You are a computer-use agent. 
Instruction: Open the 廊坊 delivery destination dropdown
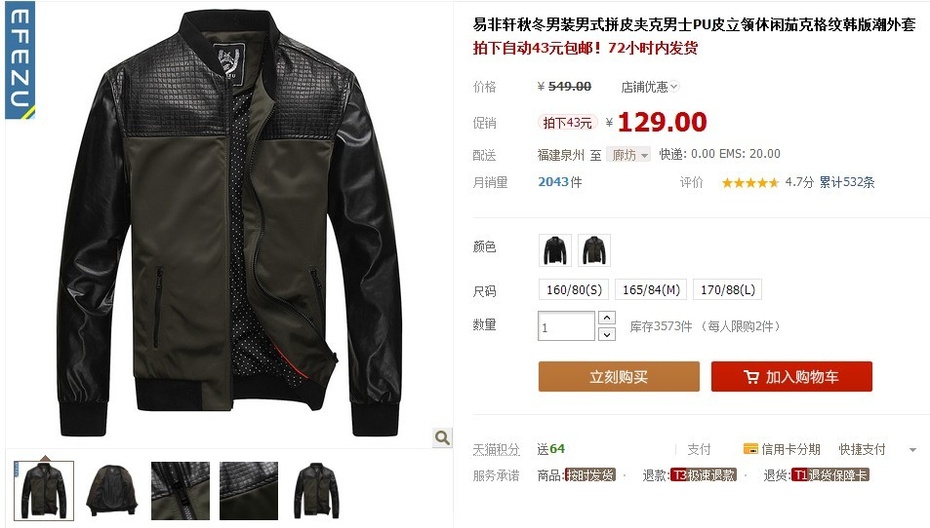pyautogui.click(x=629, y=155)
